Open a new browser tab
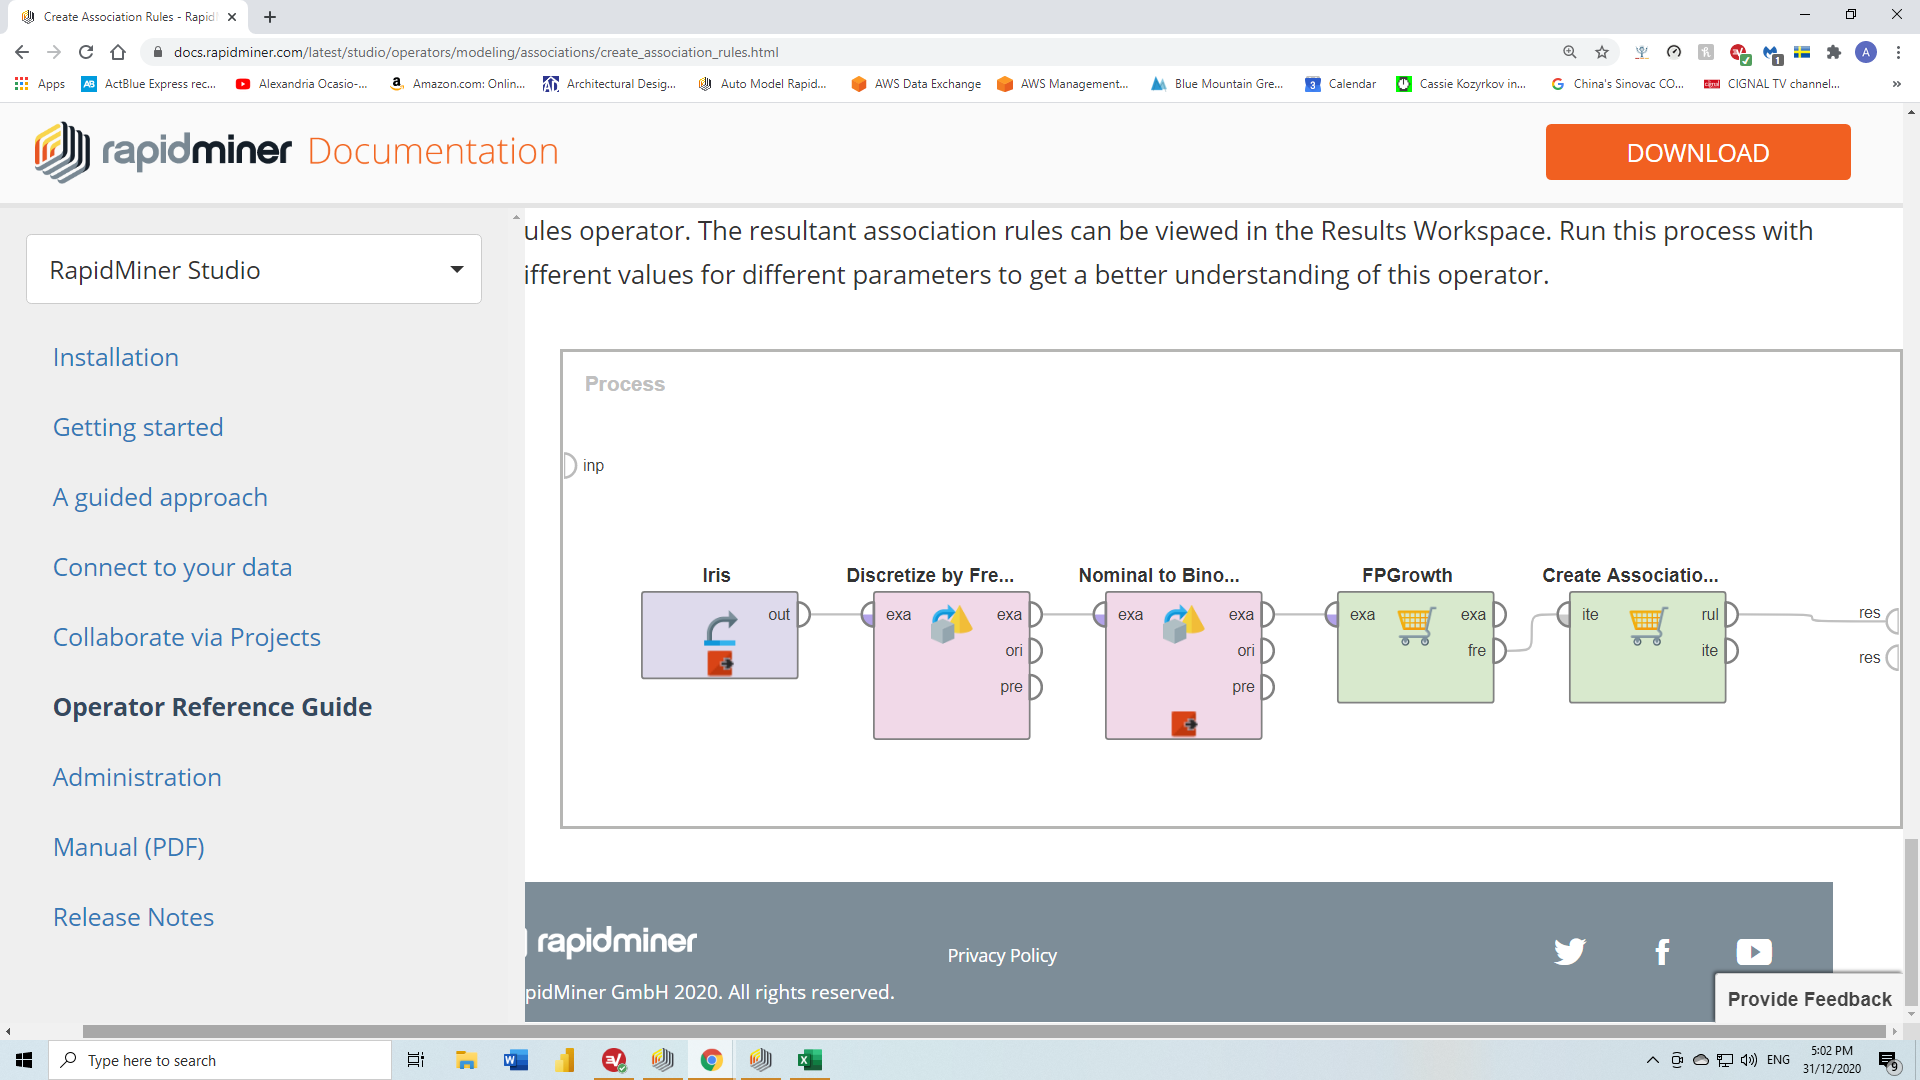Image resolution: width=1920 pixels, height=1080 pixels. pyautogui.click(x=270, y=17)
